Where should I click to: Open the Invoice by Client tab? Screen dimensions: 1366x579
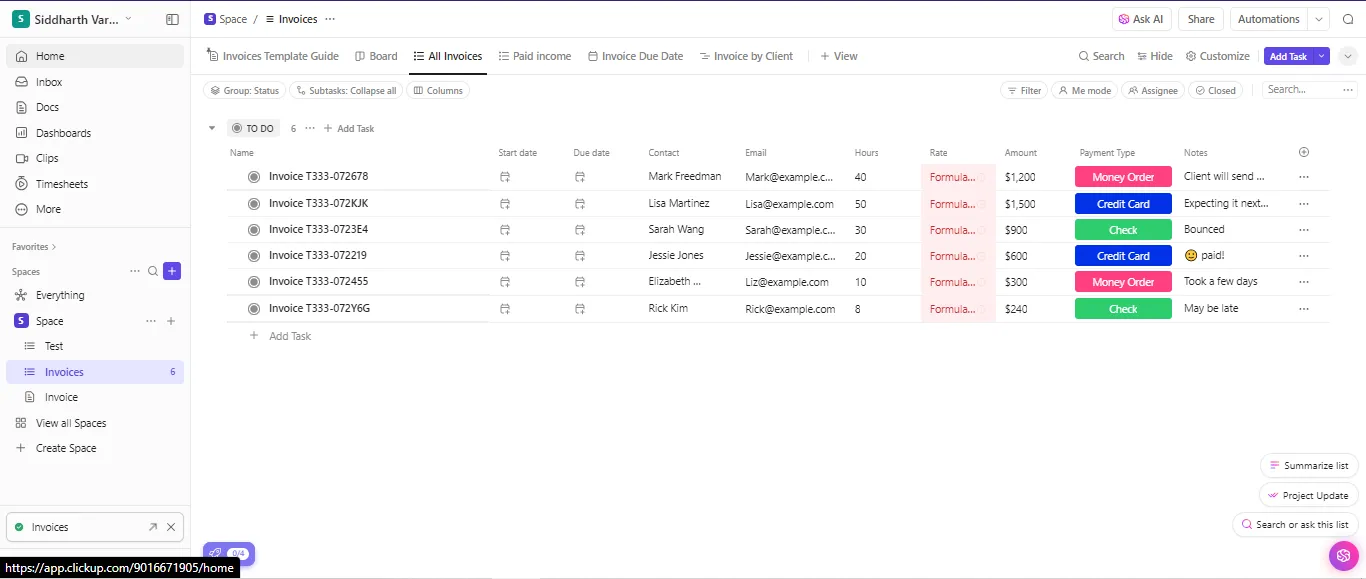746,56
